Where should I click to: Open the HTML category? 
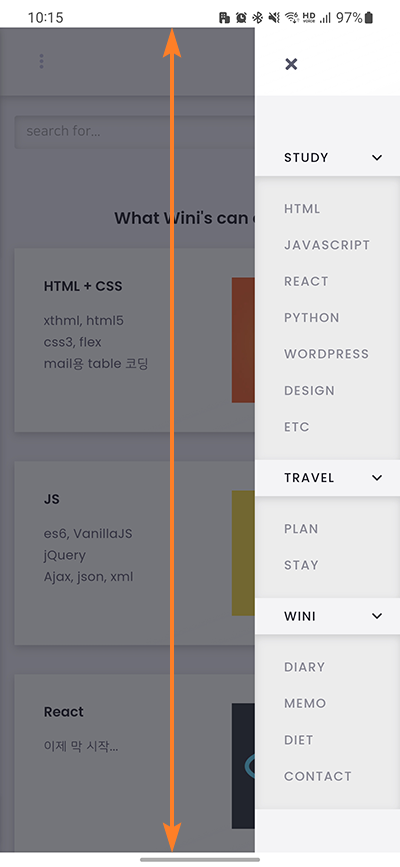tap(302, 209)
